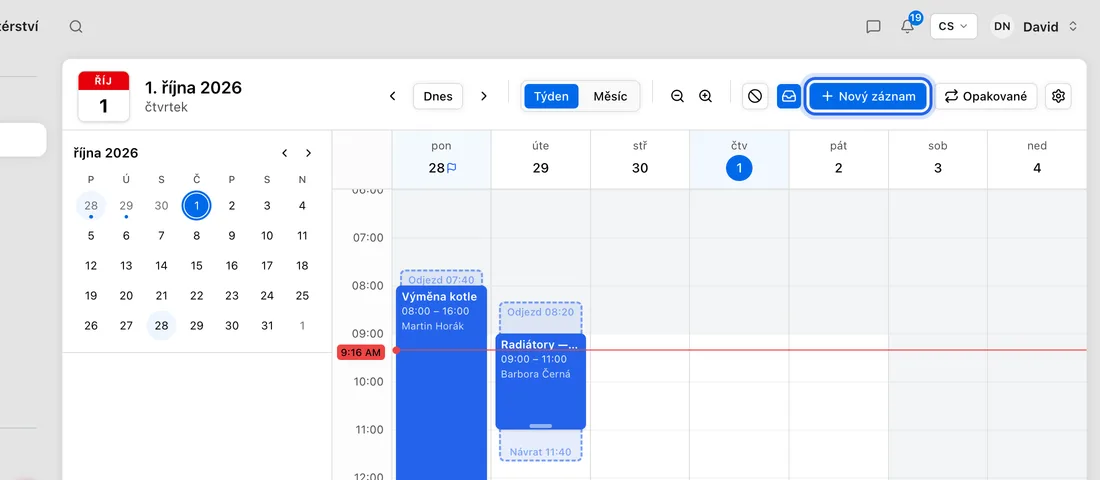The height and width of the screenshot is (480, 1100).
Task: Click the čtv 1 day header
Action: (739, 159)
